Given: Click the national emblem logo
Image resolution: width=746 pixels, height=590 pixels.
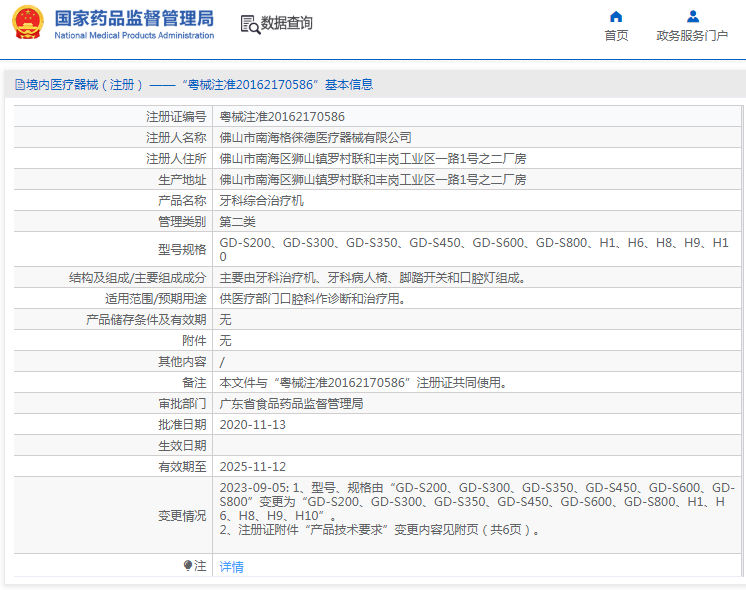Looking at the screenshot, I should 28,22.
